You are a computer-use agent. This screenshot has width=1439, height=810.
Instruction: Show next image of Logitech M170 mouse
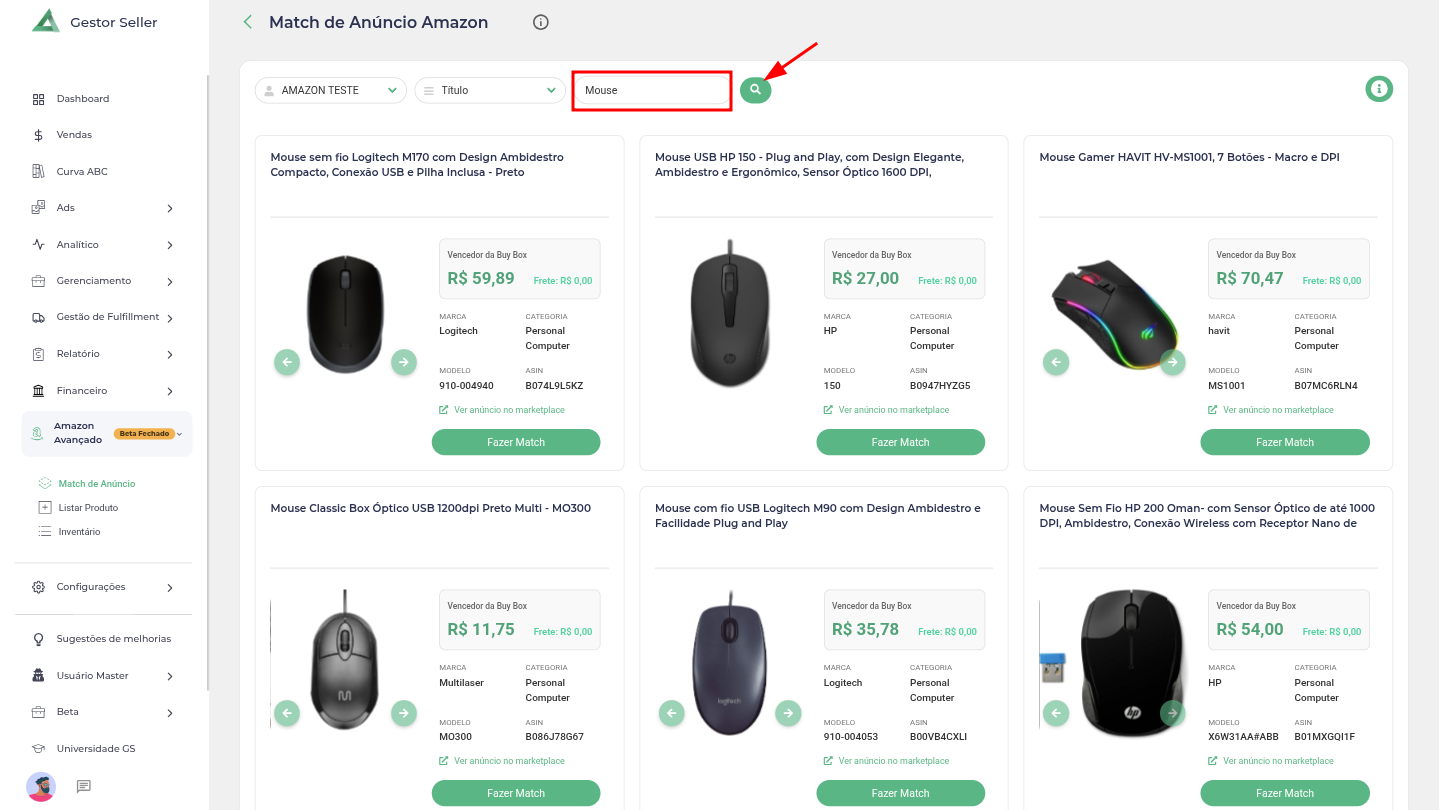point(404,362)
